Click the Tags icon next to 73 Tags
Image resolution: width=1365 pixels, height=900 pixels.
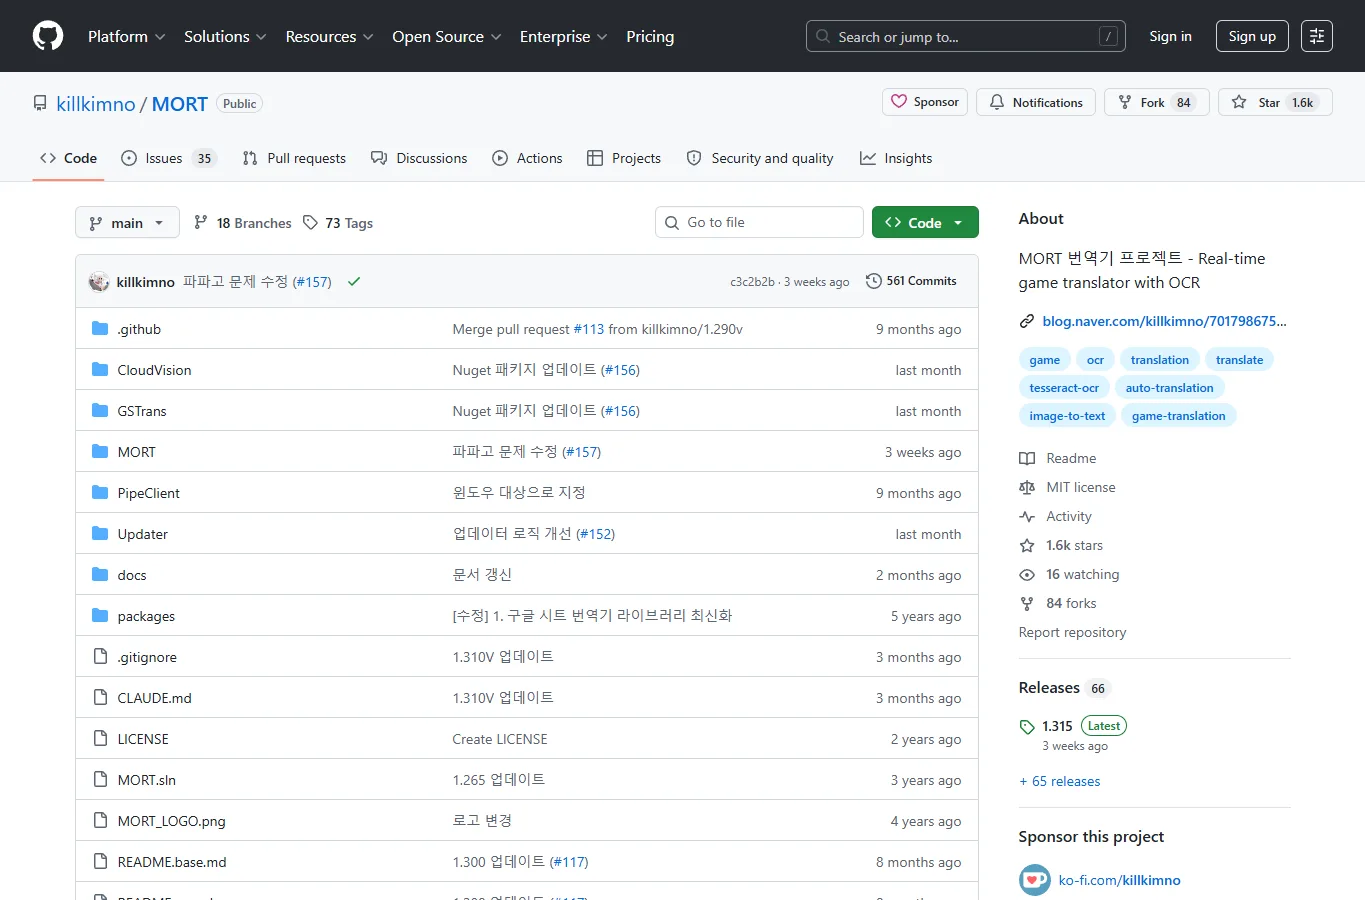tap(311, 223)
